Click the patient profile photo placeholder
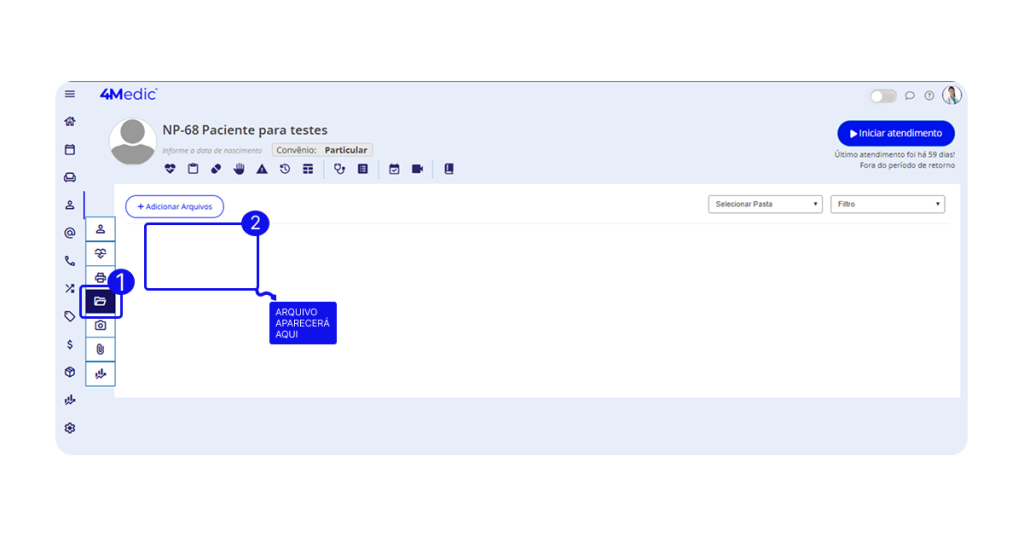Viewport: 1024px width, 537px height. [x=132, y=142]
